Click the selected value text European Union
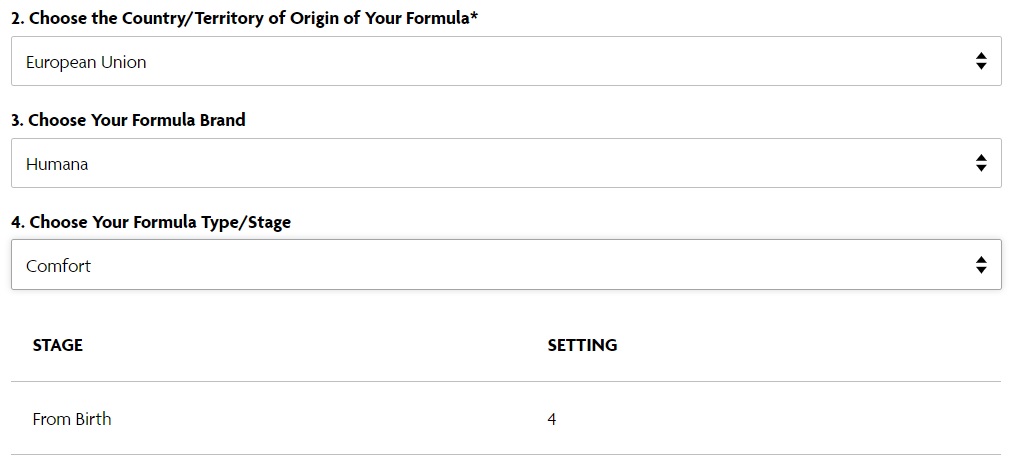 point(86,62)
